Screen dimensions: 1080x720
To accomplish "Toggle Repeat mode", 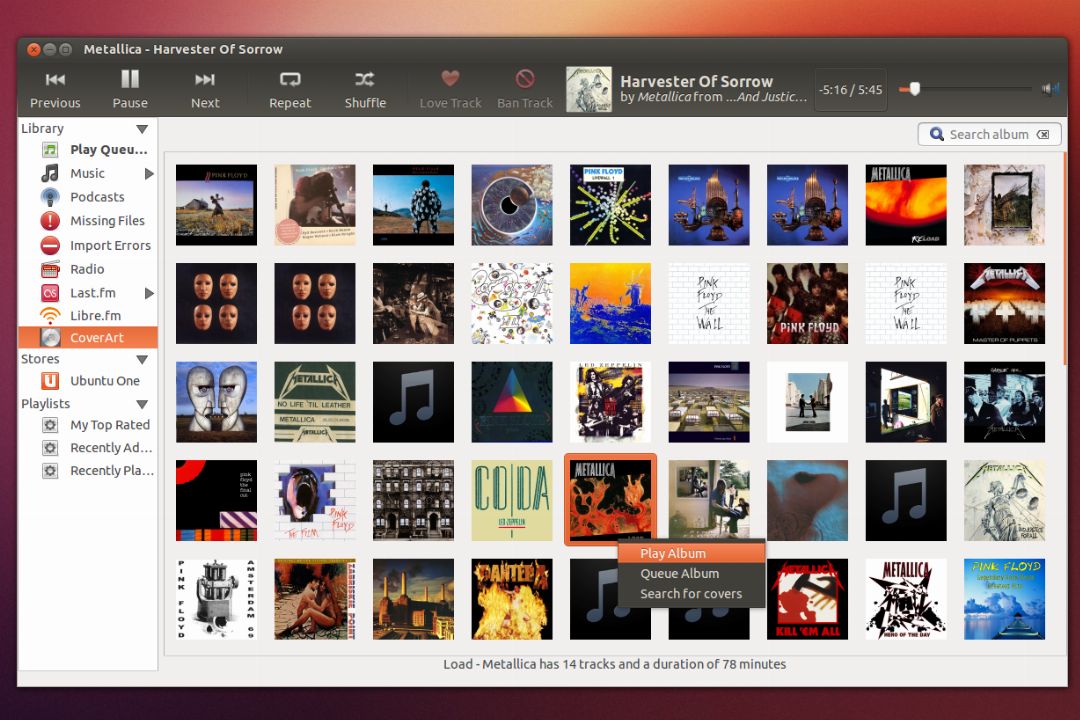I will pos(290,88).
